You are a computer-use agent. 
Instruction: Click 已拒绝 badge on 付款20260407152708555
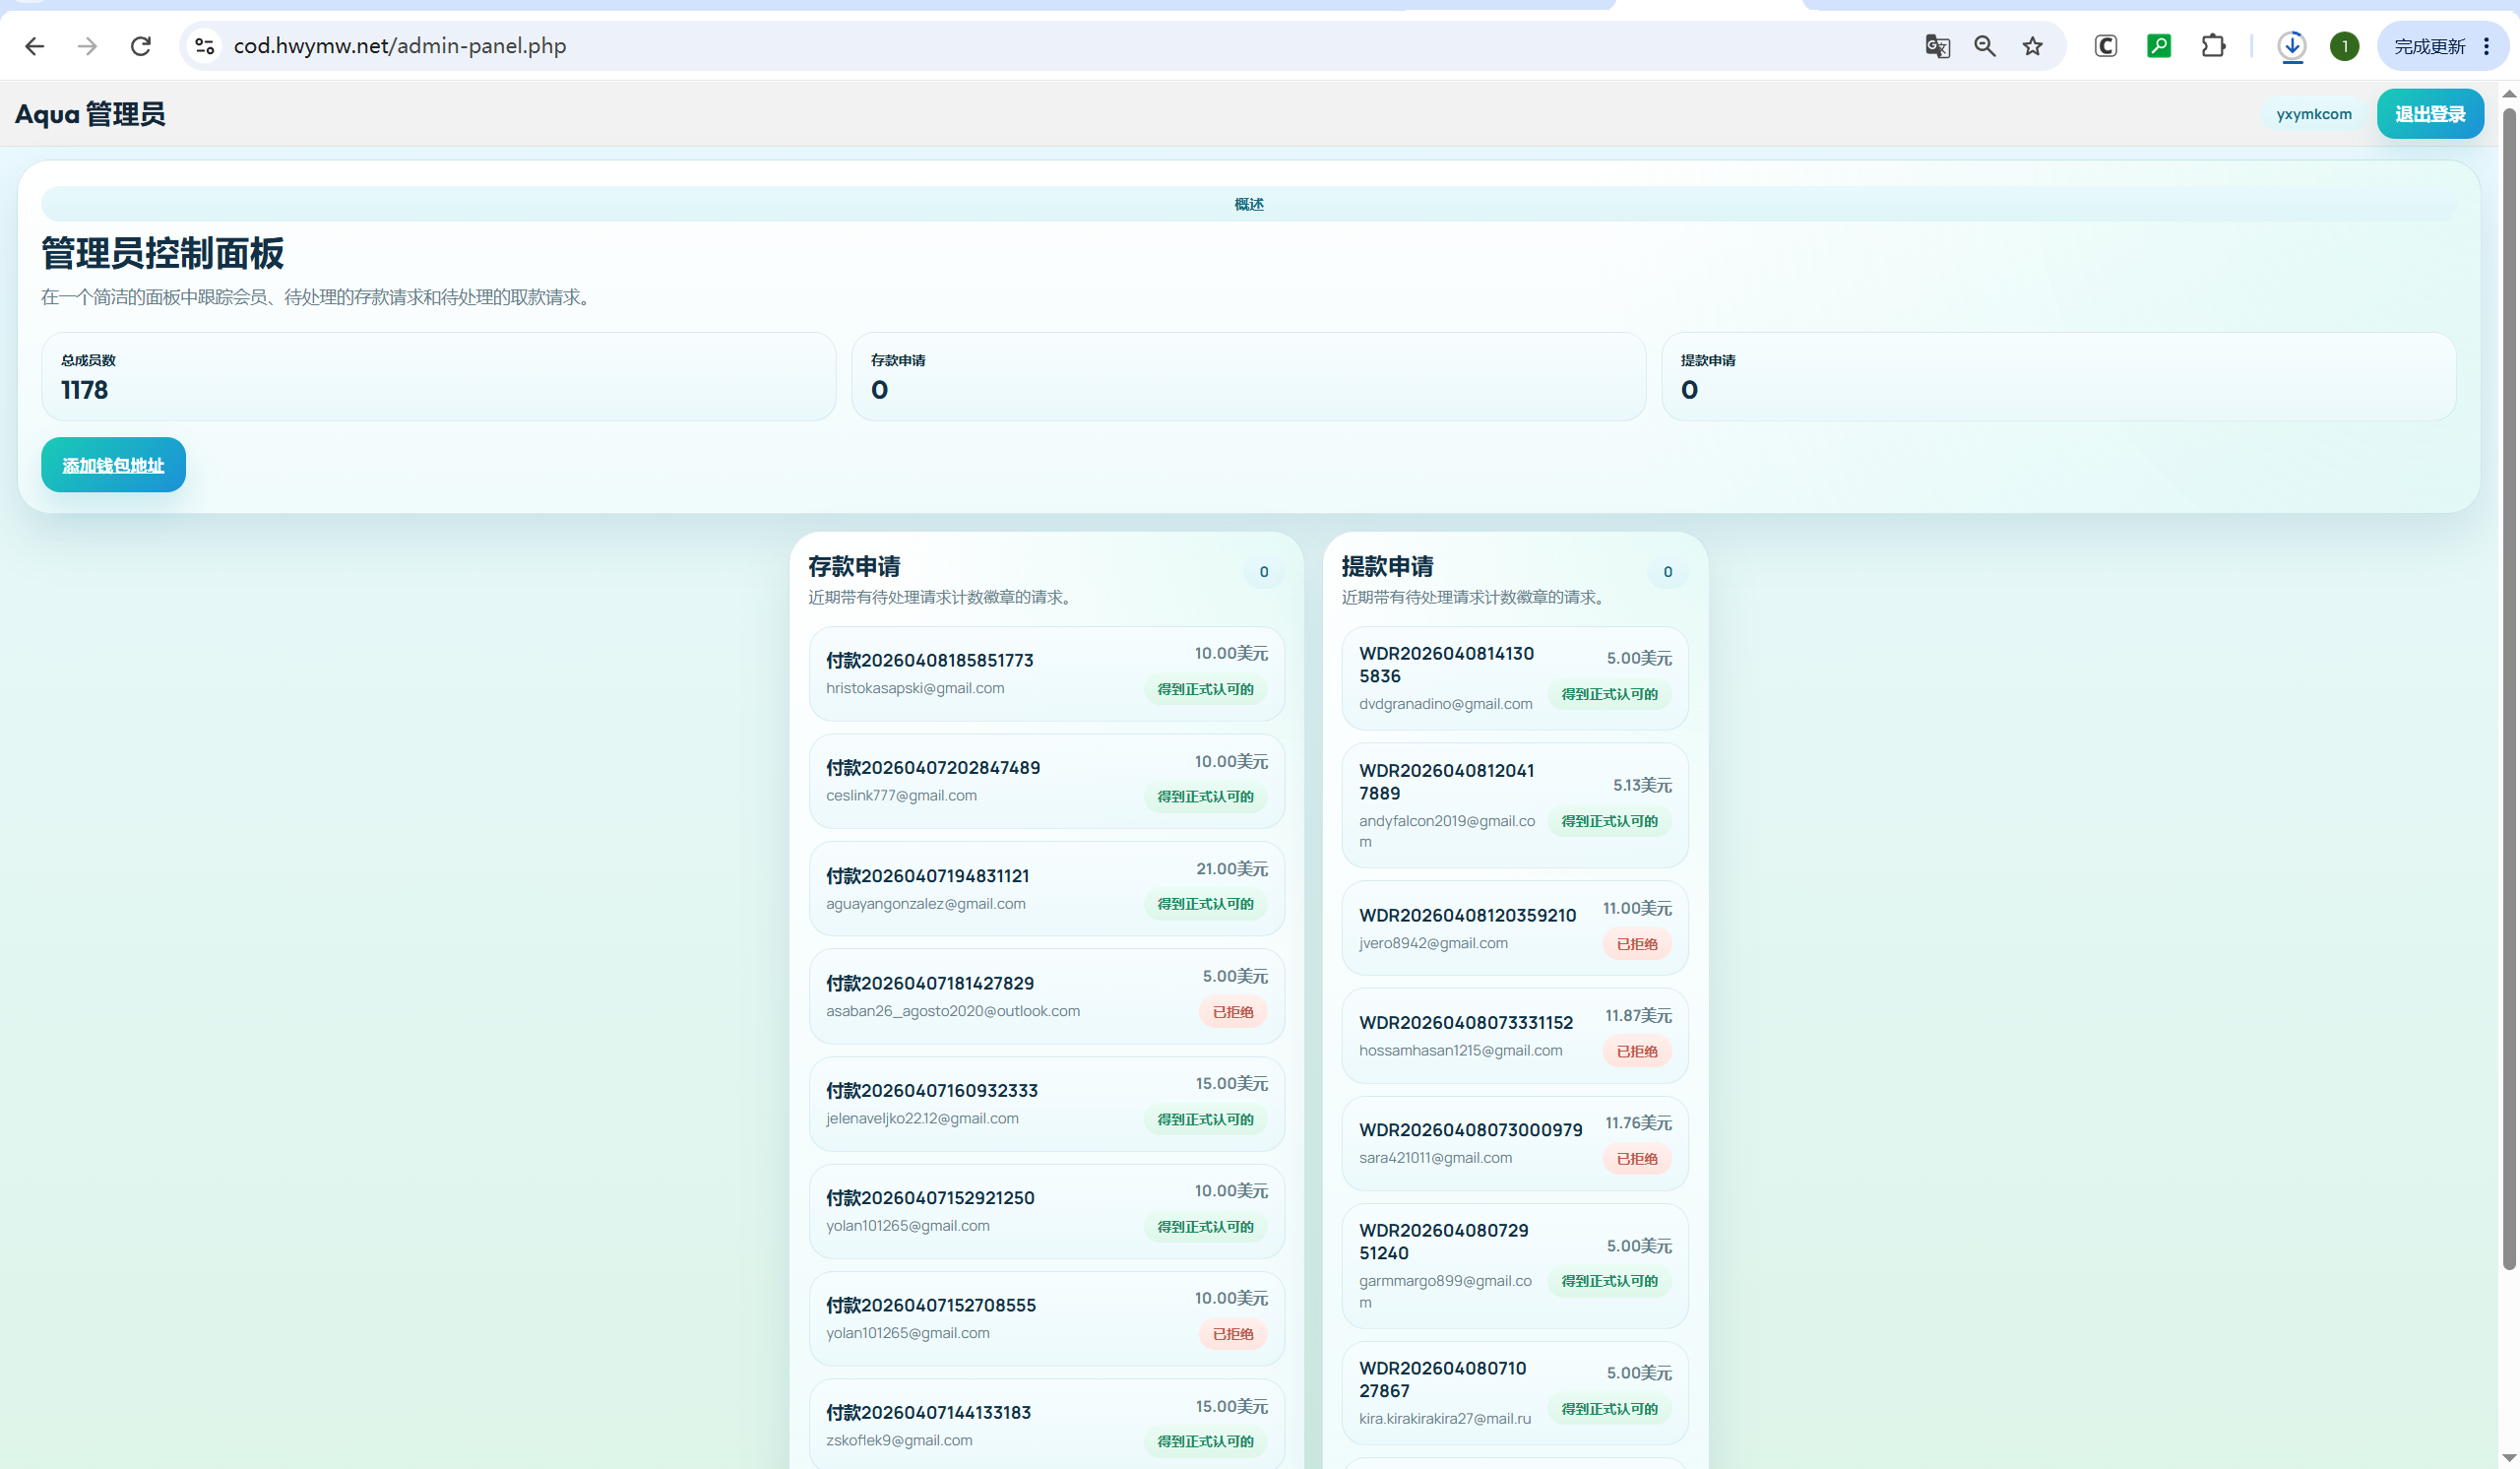point(1233,1334)
